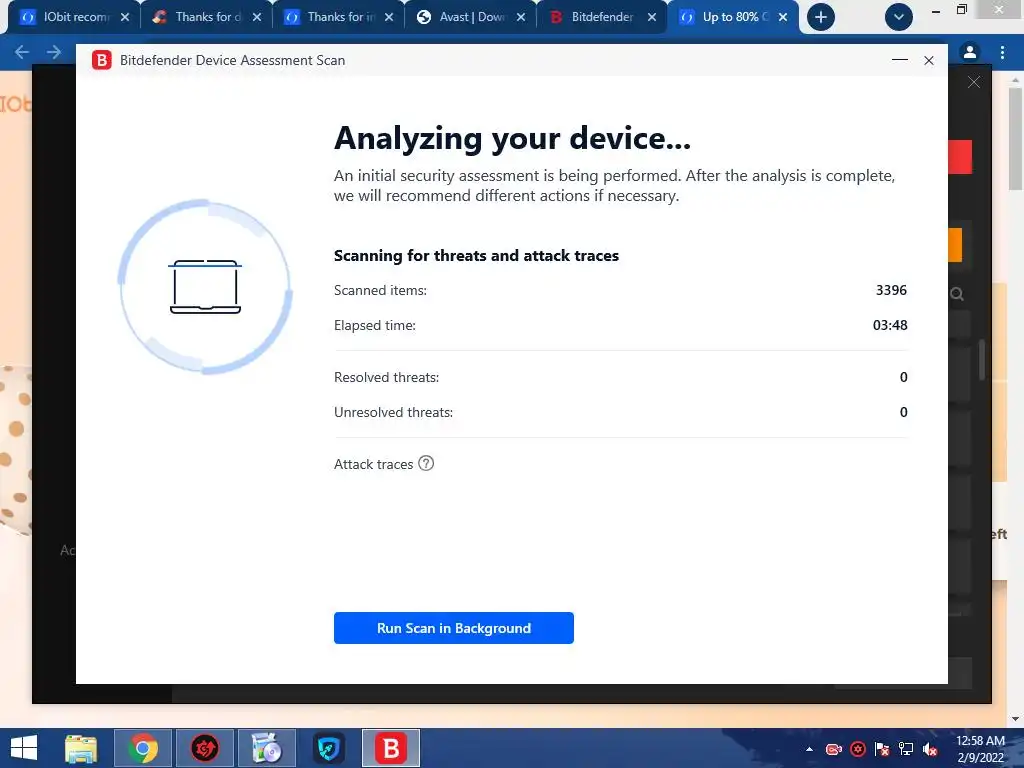Close the dark overlay behind the scan window

click(974, 82)
